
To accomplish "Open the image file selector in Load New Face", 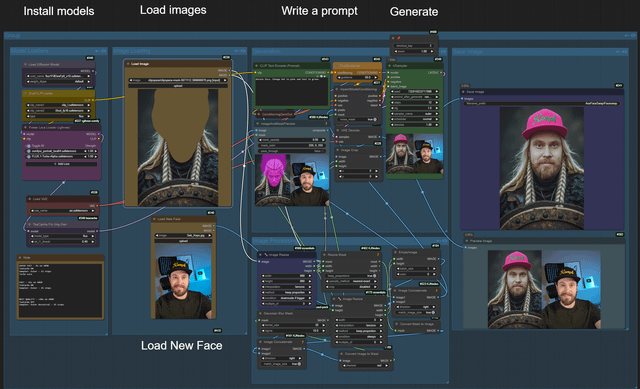I will point(183,236).
